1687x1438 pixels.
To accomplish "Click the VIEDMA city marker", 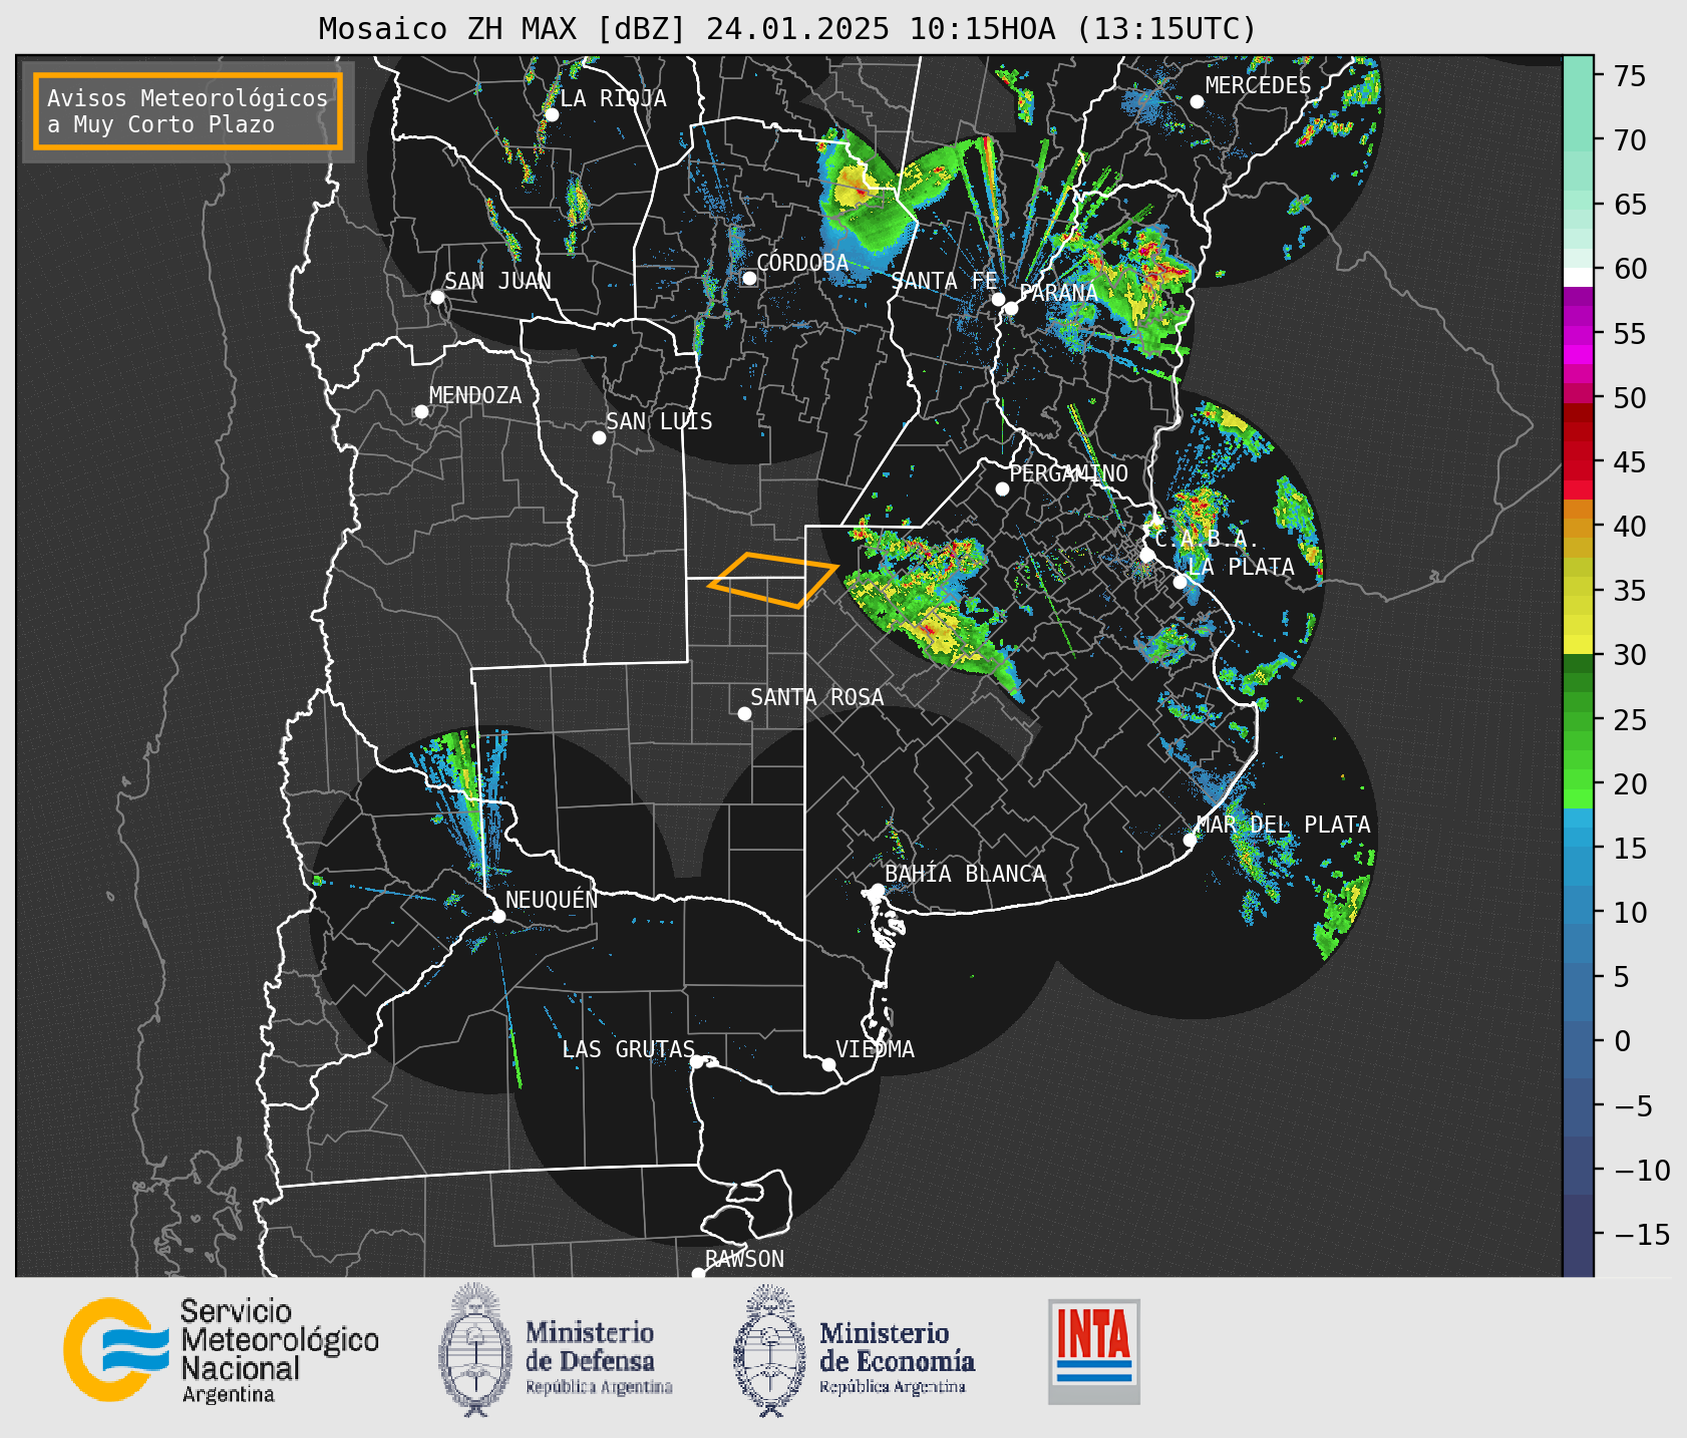I will pos(829,1064).
